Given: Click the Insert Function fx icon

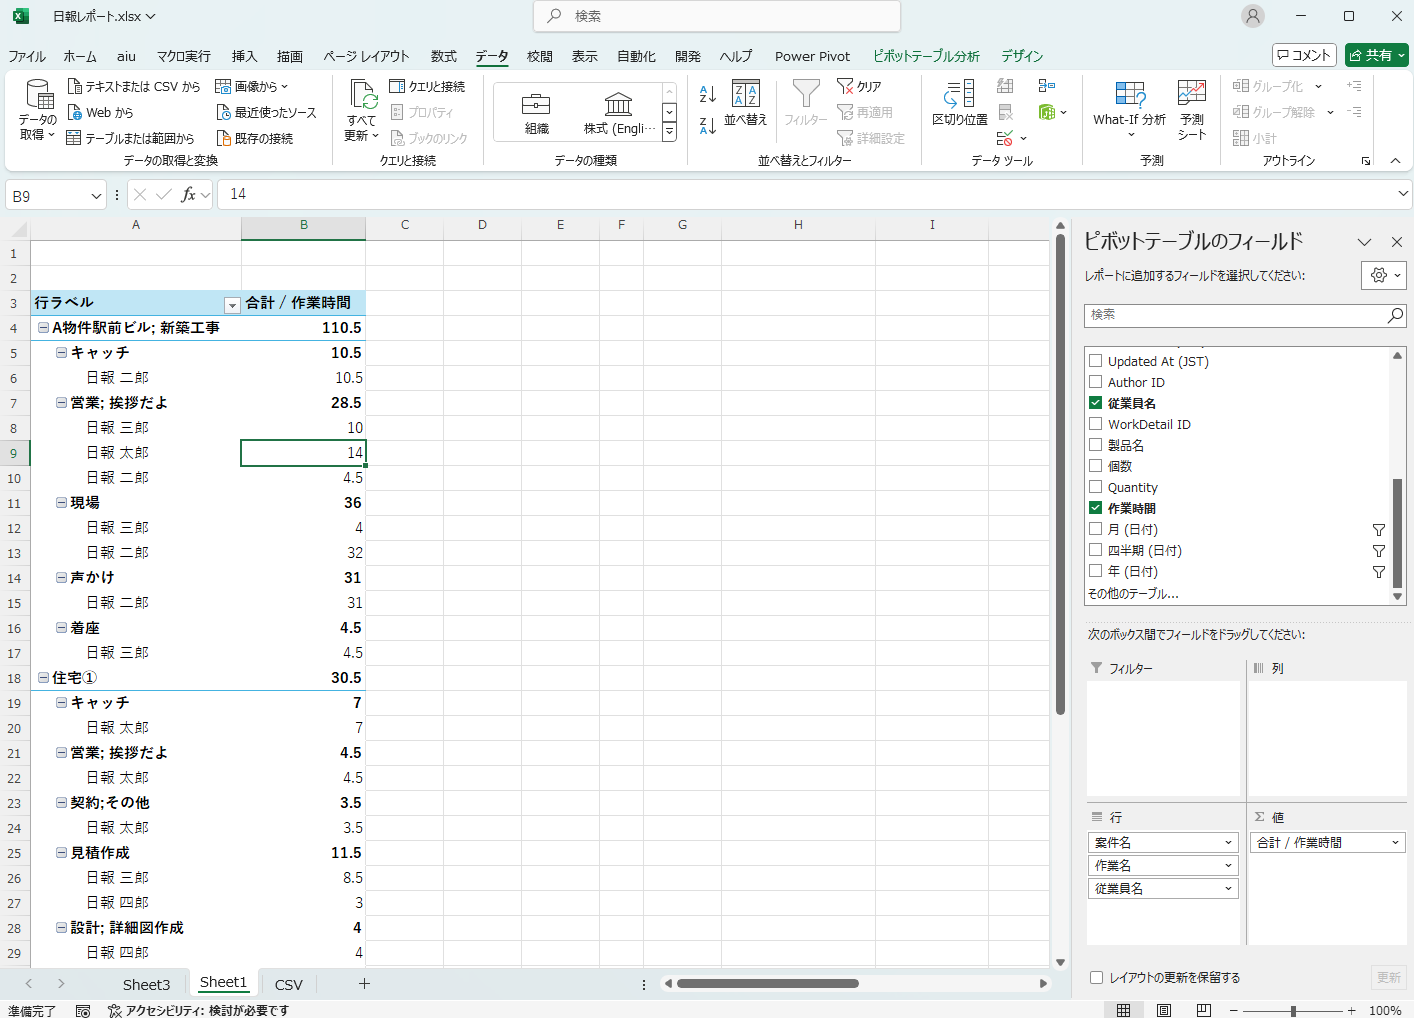Looking at the screenshot, I should [188, 195].
